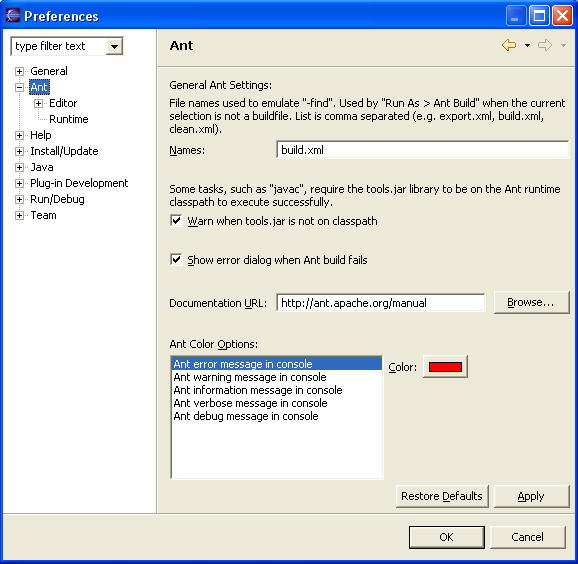Select Runtime under Ant

point(69,119)
